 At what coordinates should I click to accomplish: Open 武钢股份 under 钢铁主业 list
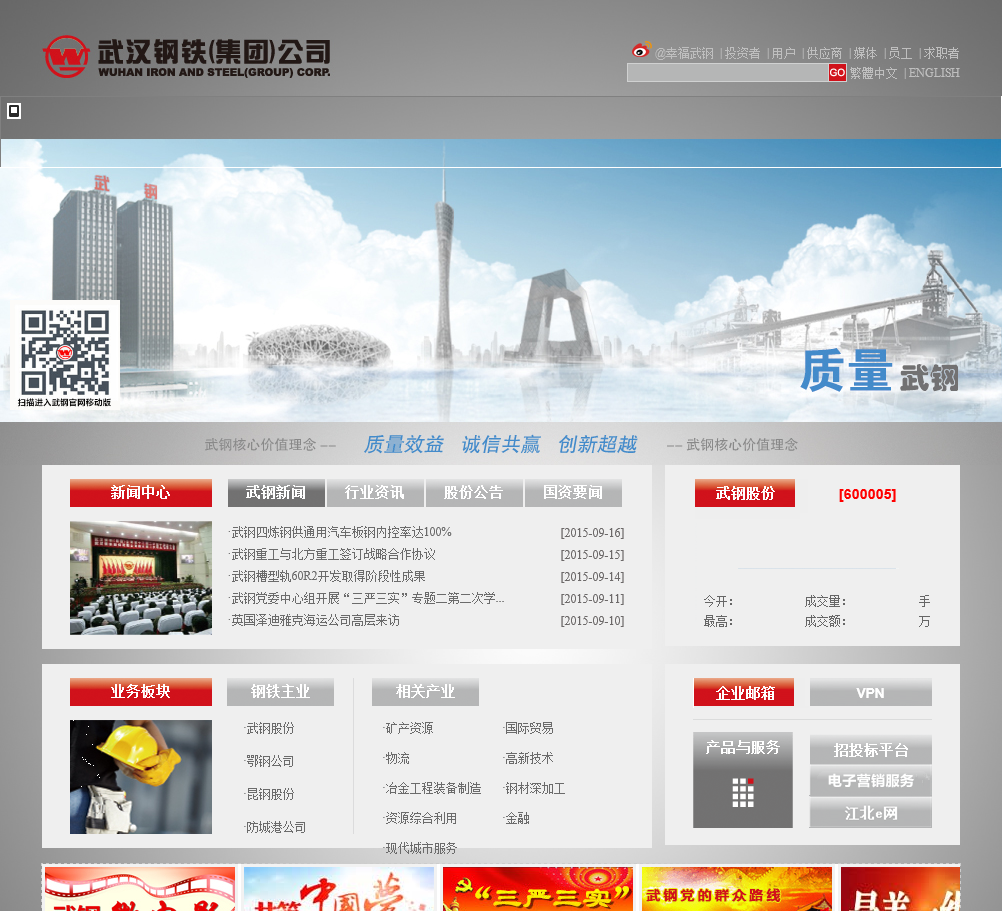click(x=270, y=728)
